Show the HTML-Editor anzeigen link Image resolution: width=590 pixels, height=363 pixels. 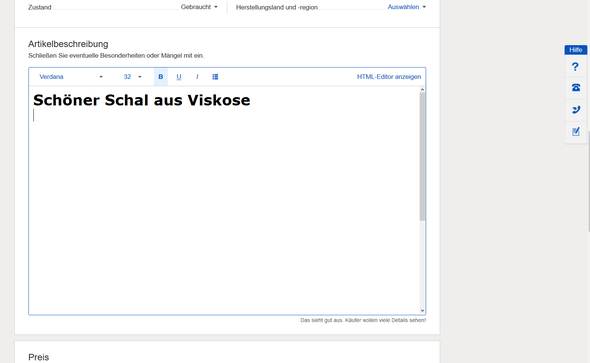(389, 77)
